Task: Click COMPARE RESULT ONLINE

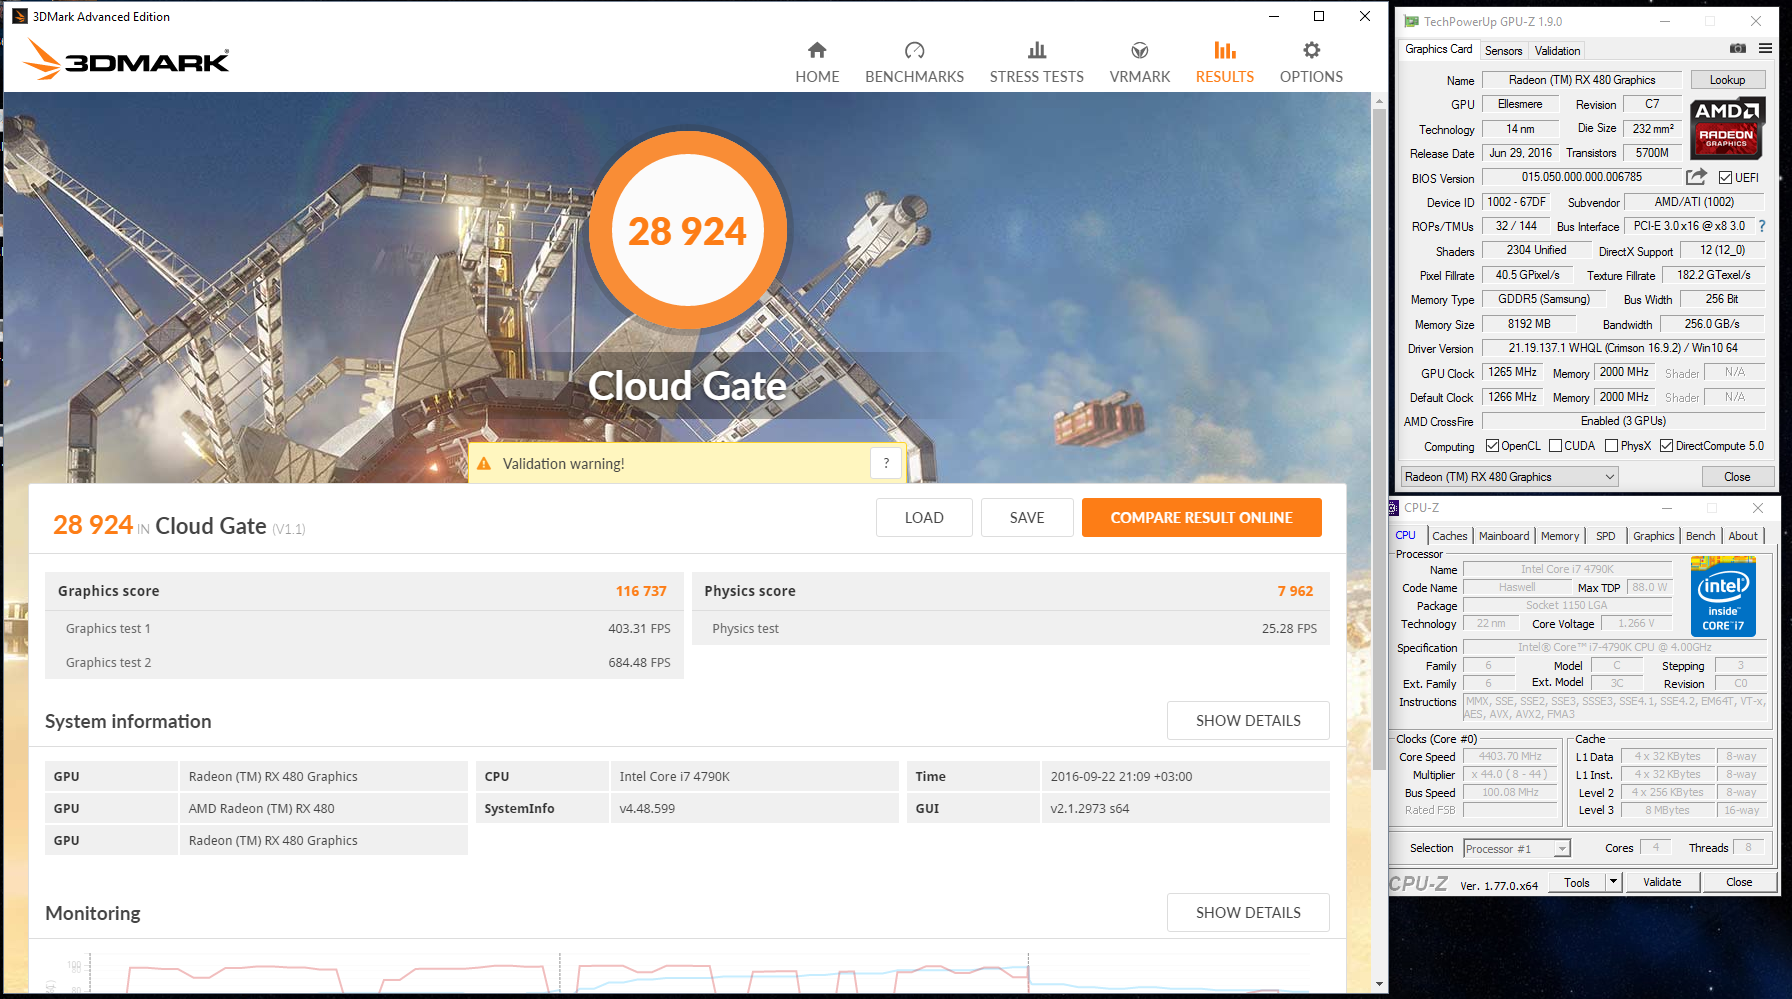Action: (1201, 517)
